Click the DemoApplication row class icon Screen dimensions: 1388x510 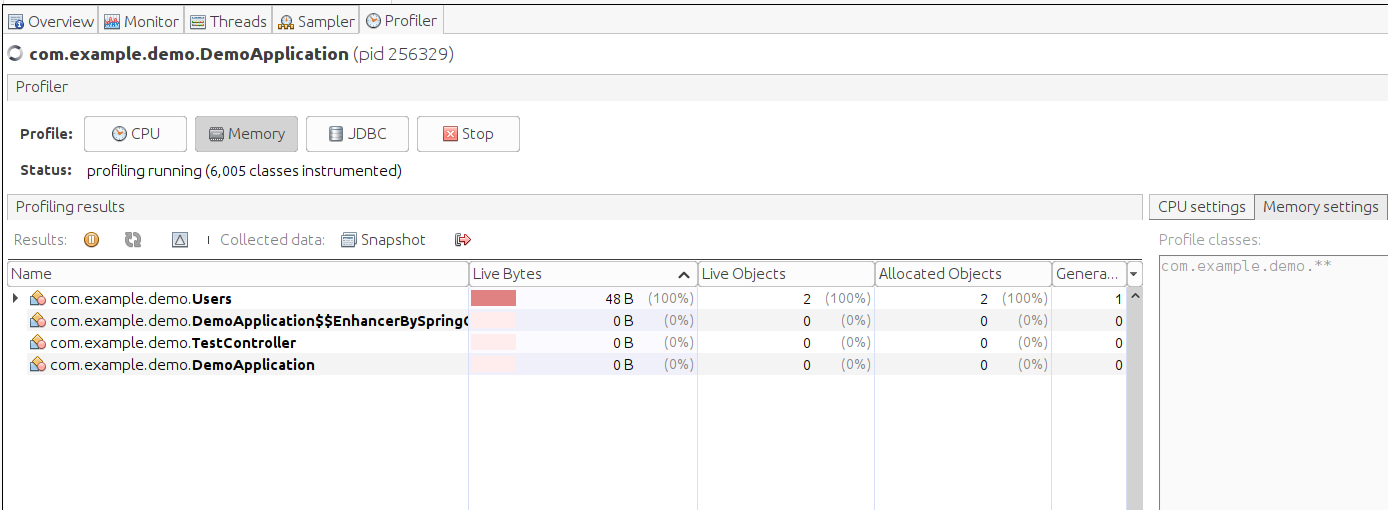pos(38,365)
